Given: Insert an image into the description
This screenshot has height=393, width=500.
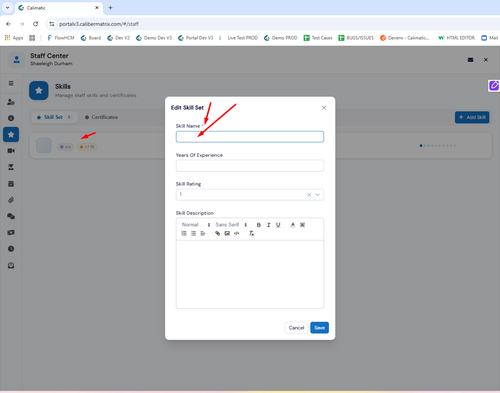Looking at the screenshot, I should point(227,233).
